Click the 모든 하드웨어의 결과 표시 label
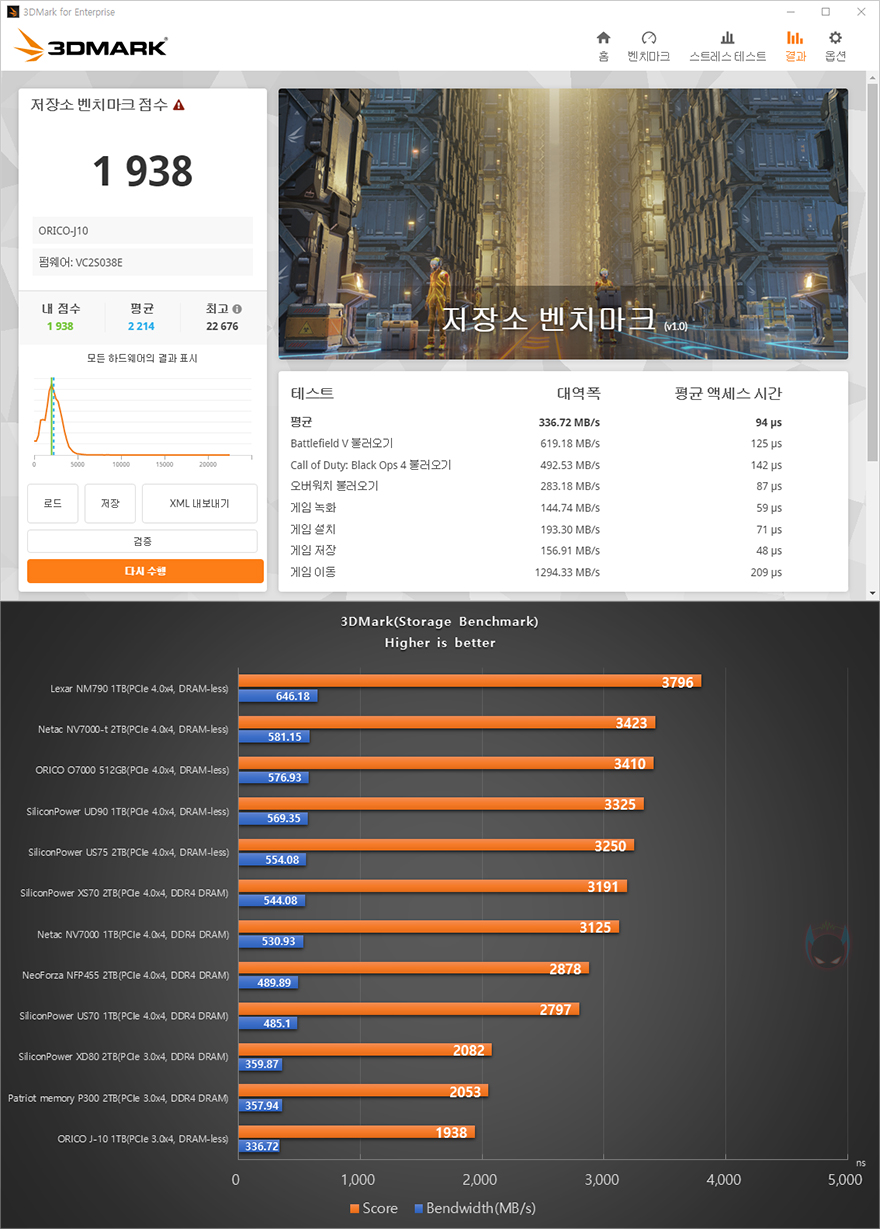Screen dimensions: 880x1229 tap(142, 358)
